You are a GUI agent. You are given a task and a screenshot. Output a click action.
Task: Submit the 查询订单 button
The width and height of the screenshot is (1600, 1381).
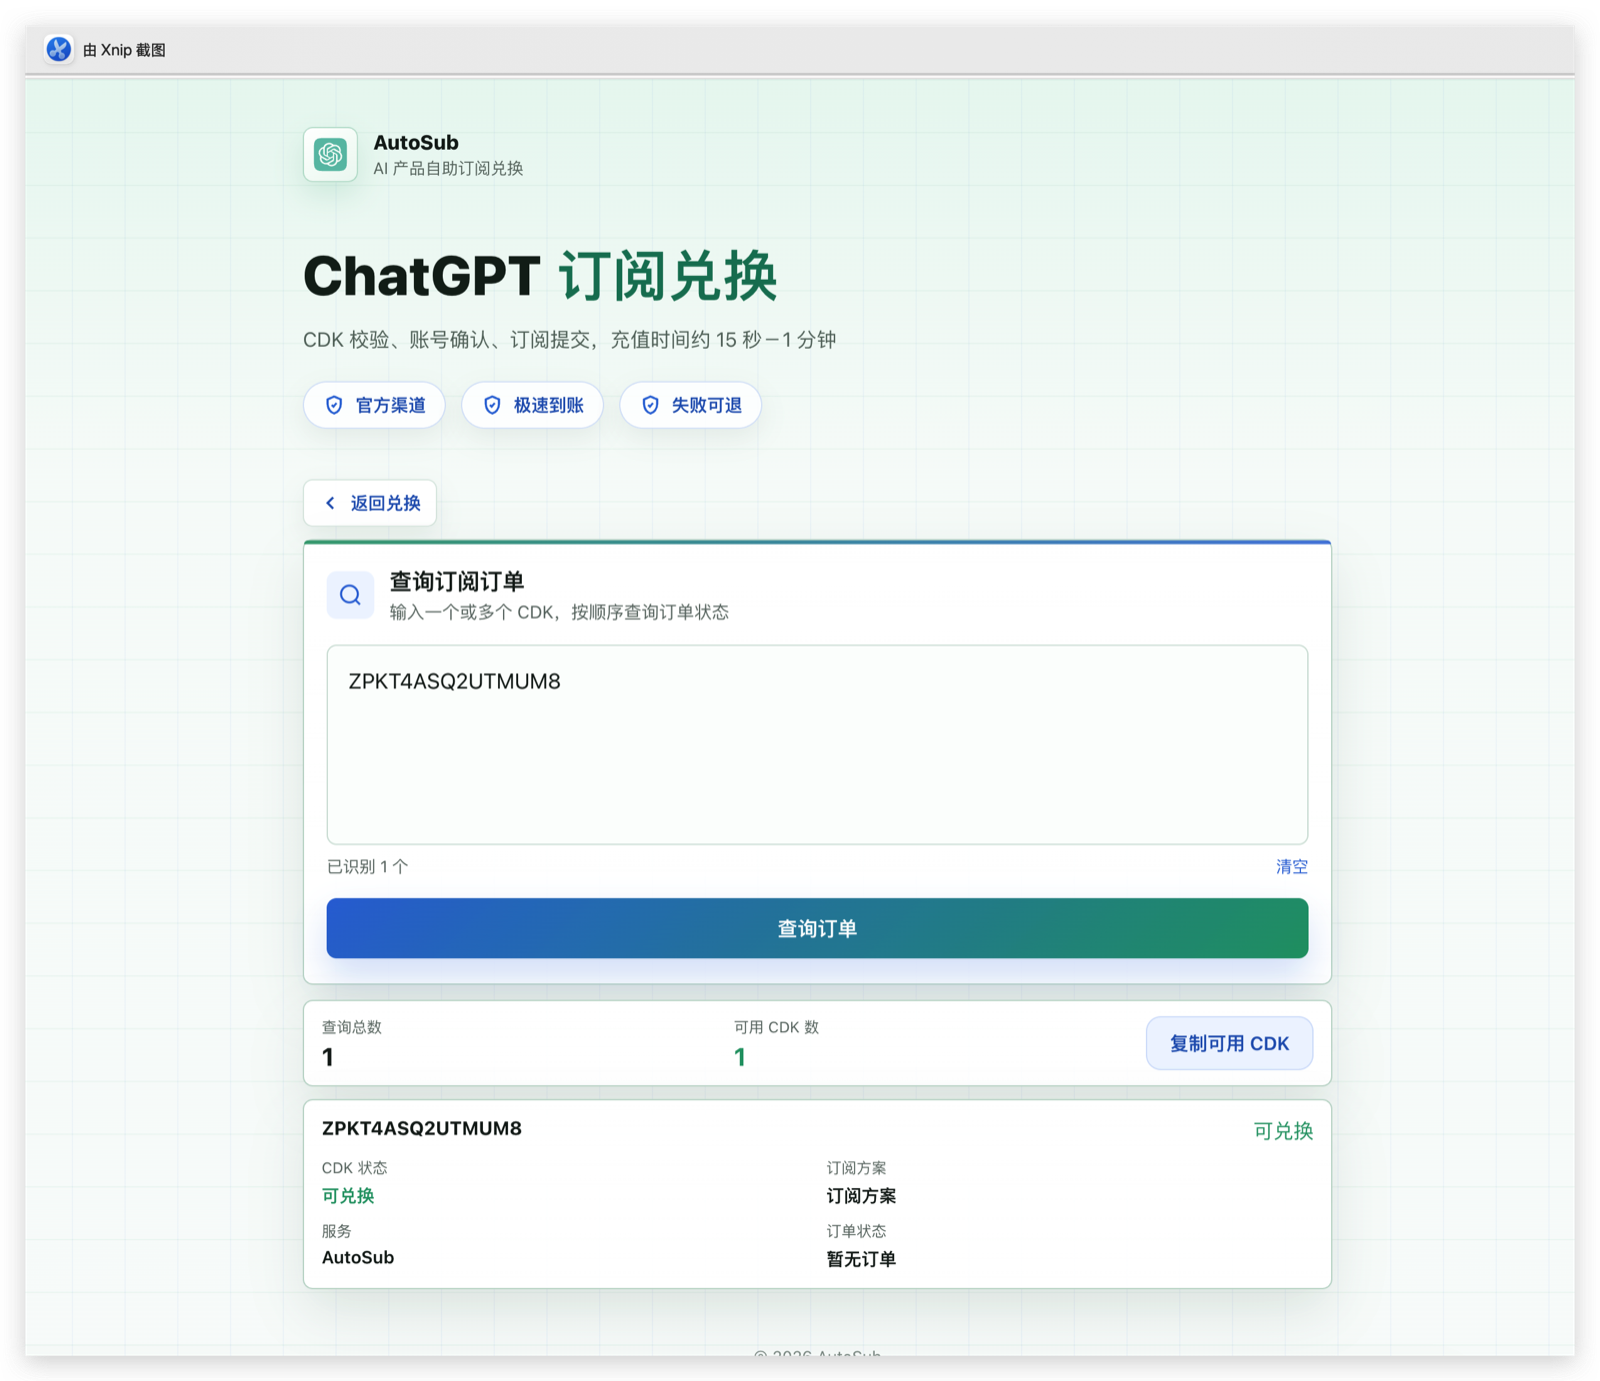817,928
